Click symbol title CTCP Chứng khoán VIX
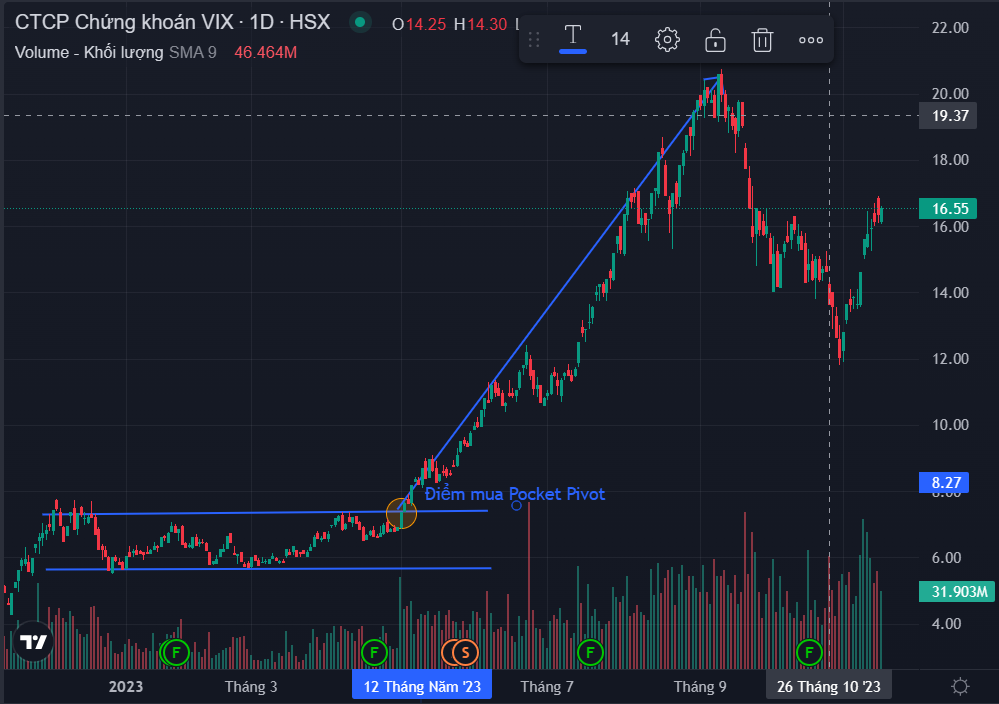 click(127, 22)
